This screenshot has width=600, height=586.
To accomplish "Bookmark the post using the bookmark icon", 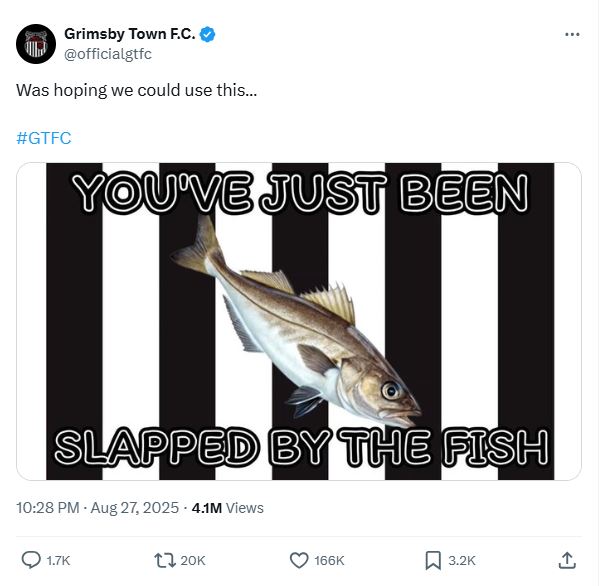I will coord(434,560).
